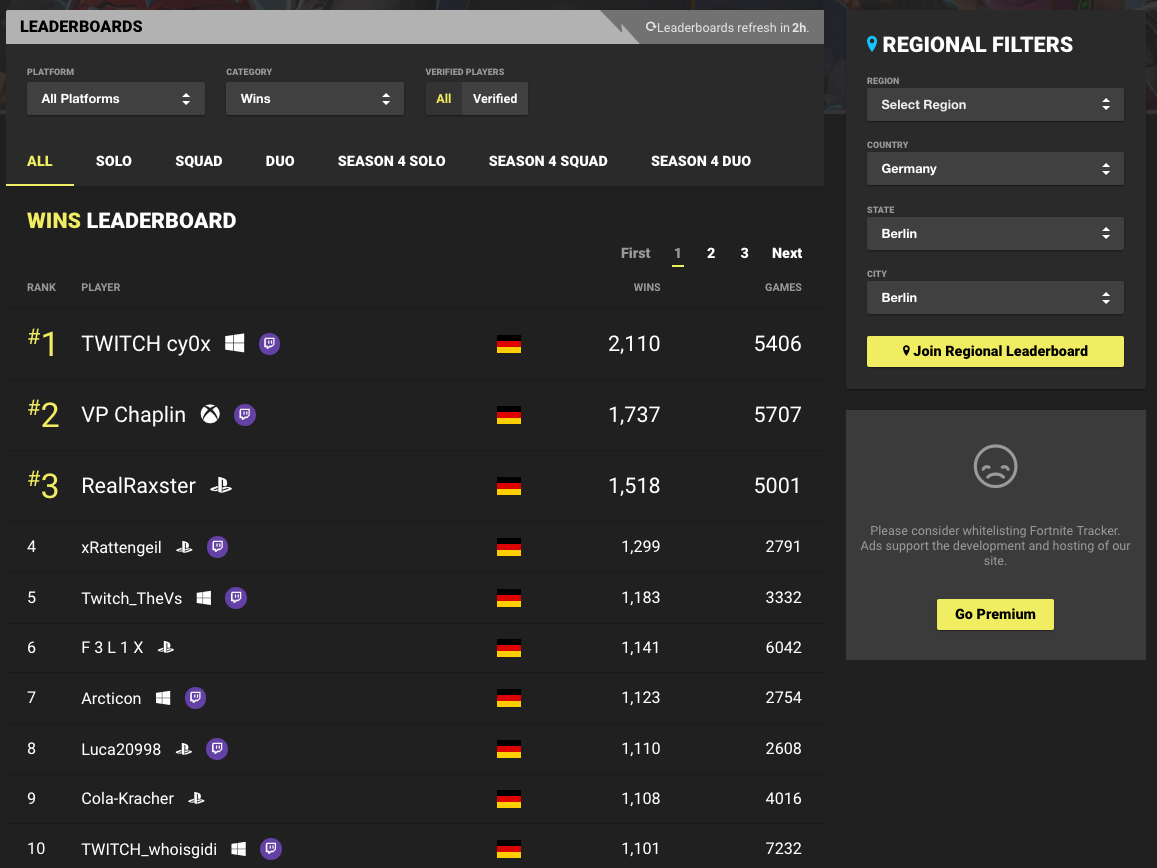The height and width of the screenshot is (868, 1157).
Task: Open TWITCH cy0x's Twitch channel icon
Action: (x=269, y=344)
